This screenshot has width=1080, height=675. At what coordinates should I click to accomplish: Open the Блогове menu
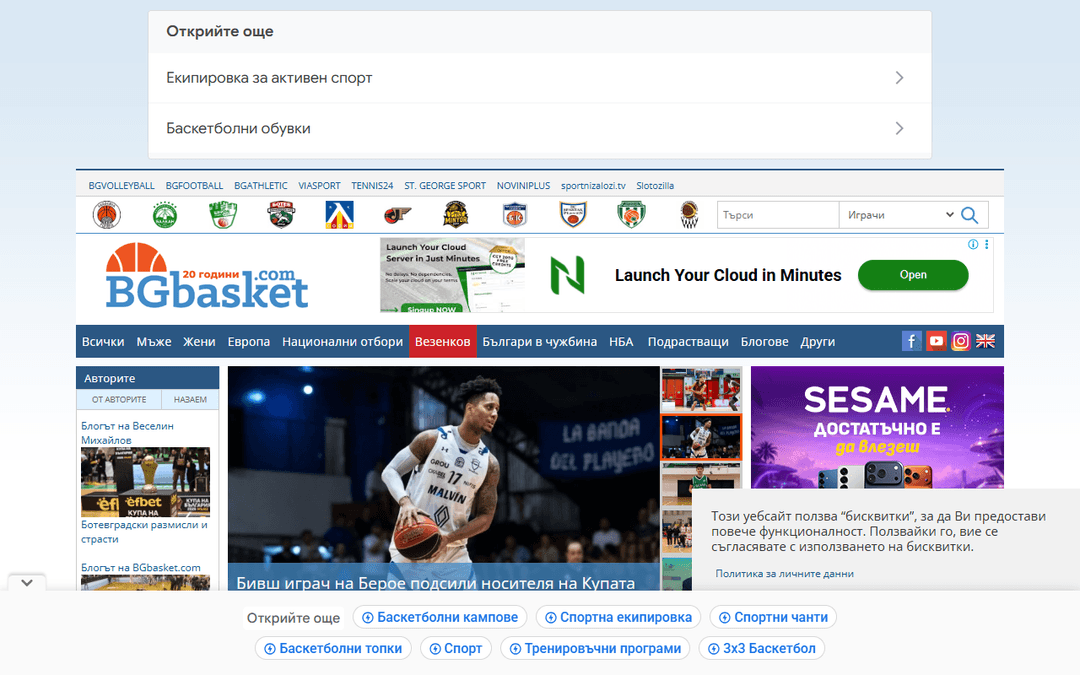point(765,342)
